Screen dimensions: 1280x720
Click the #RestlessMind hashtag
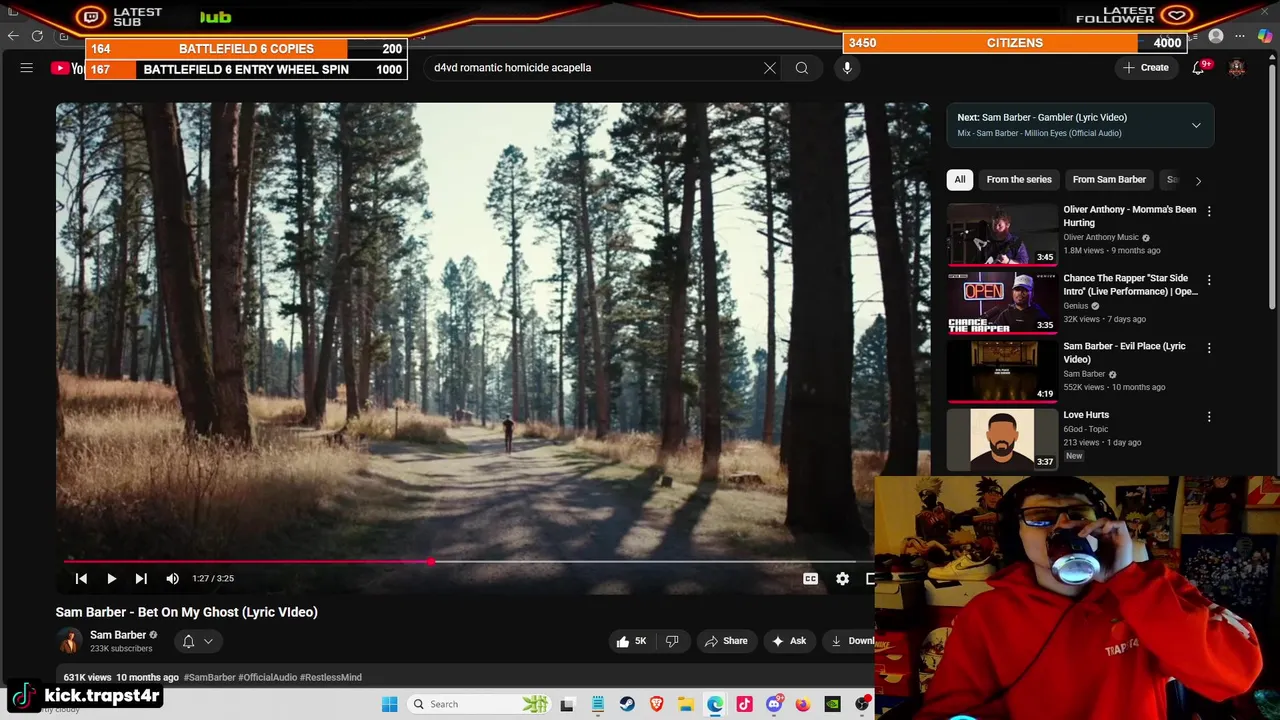click(x=331, y=677)
